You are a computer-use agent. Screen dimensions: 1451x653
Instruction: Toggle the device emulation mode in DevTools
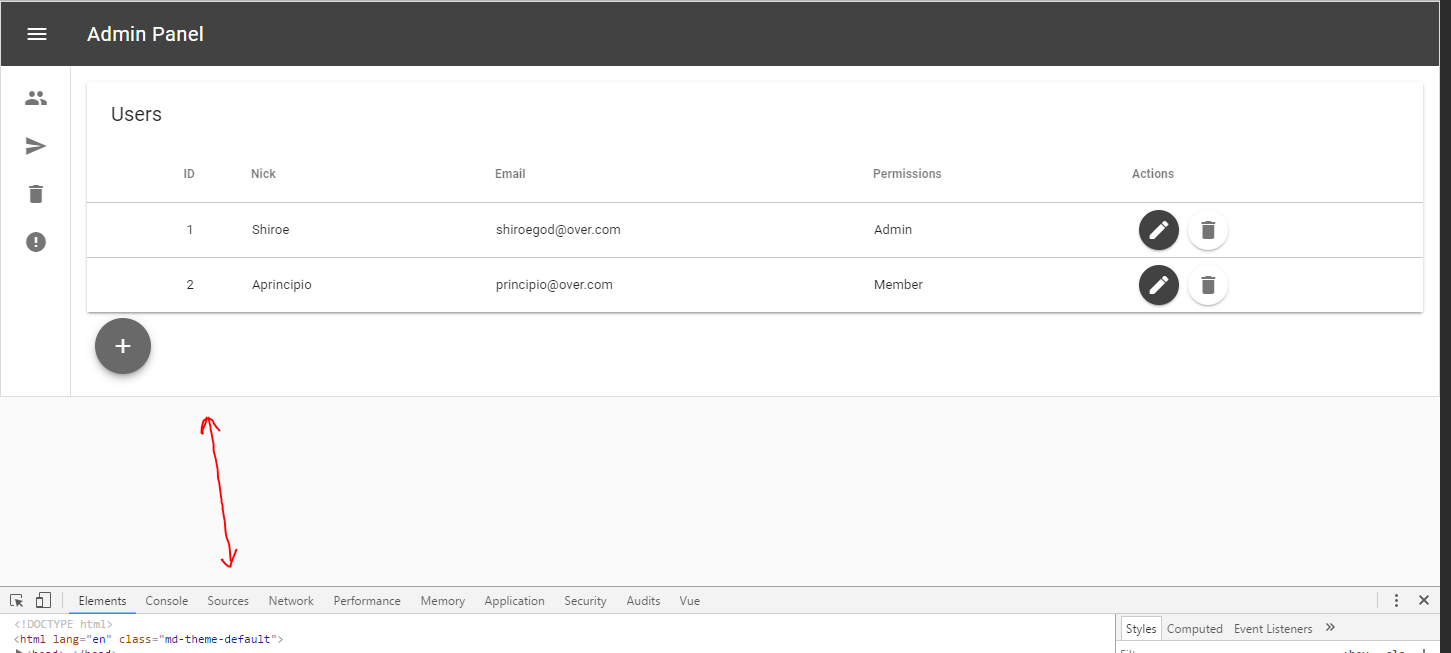[42, 599]
